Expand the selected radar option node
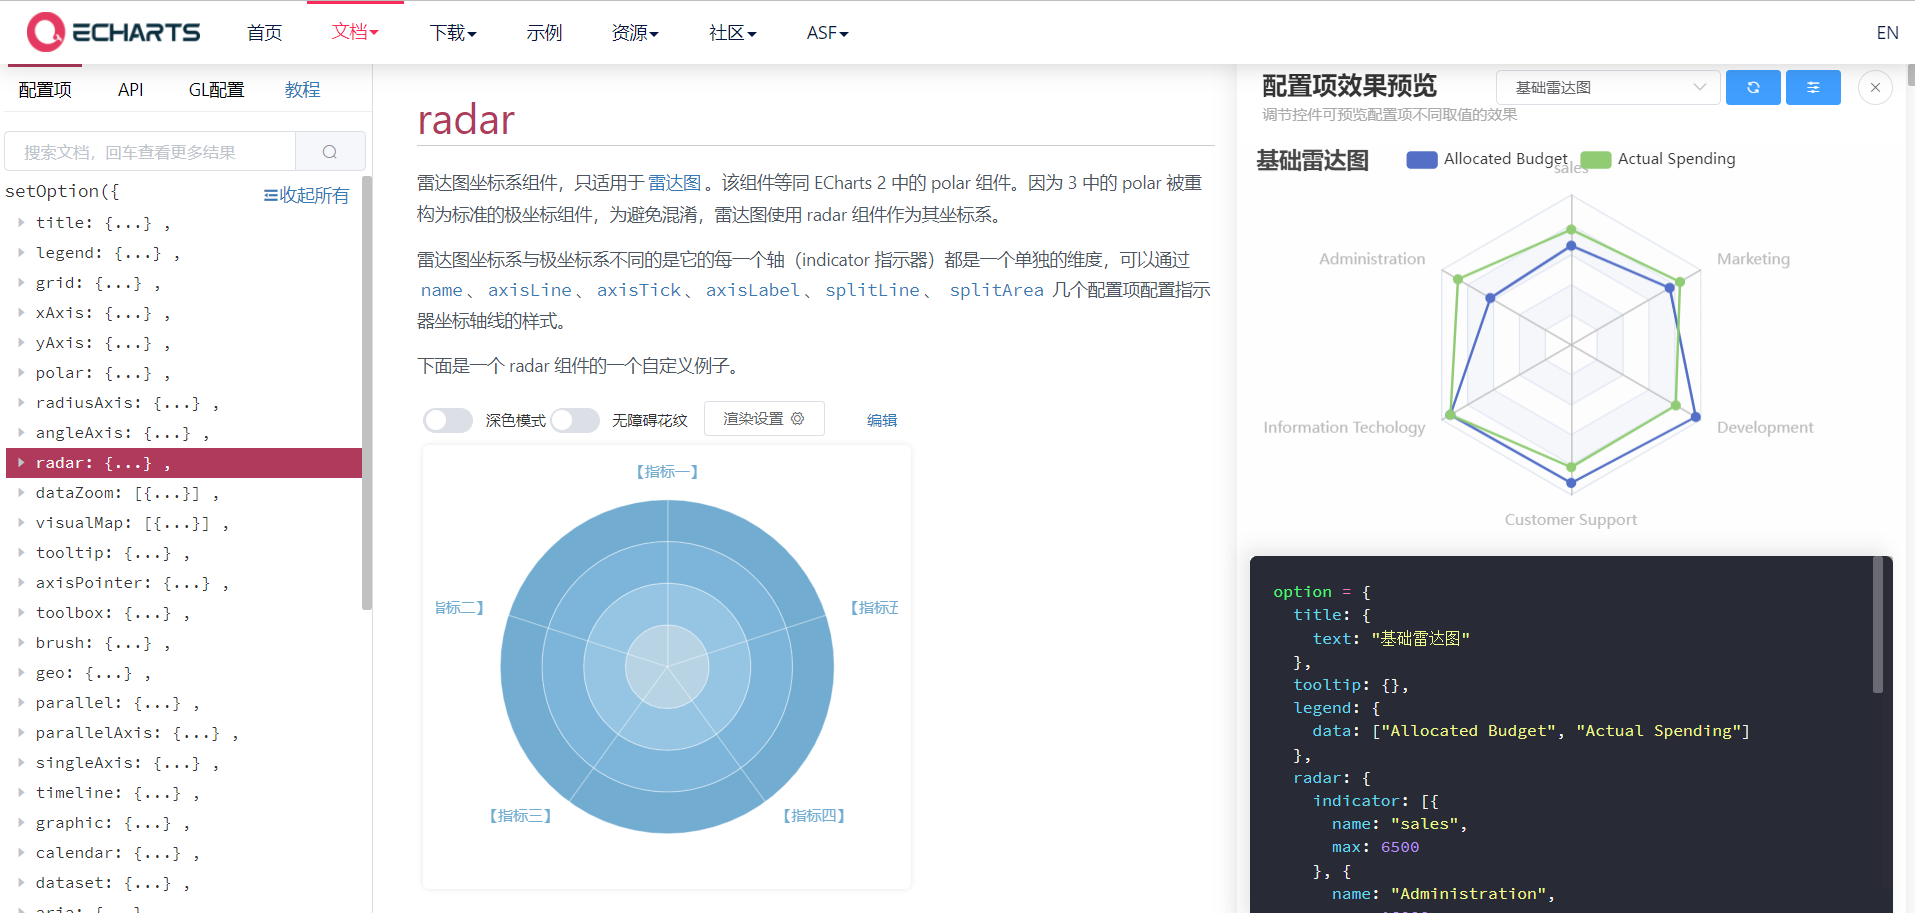Image resolution: width=1915 pixels, height=913 pixels. pyautogui.click(x=21, y=463)
